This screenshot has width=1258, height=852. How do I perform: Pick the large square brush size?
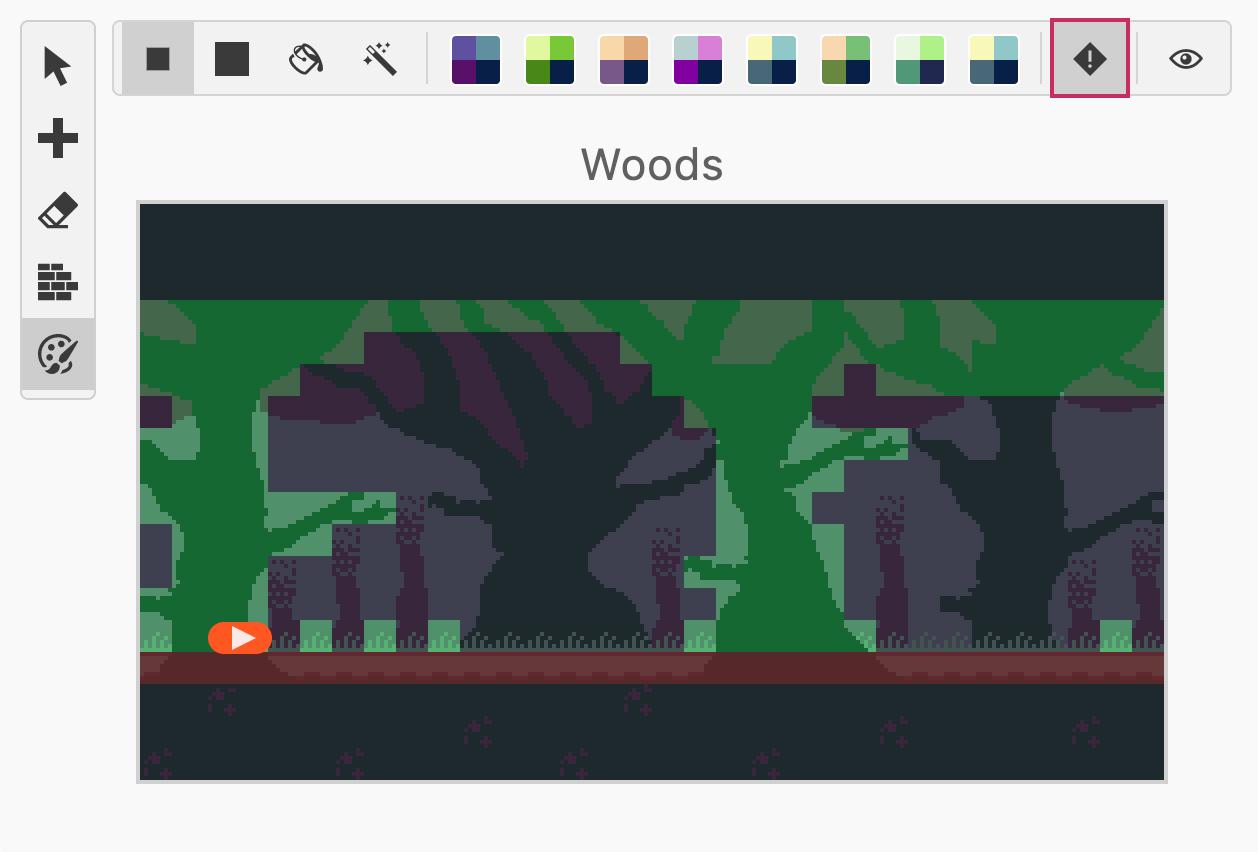pyautogui.click(x=232, y=59)
